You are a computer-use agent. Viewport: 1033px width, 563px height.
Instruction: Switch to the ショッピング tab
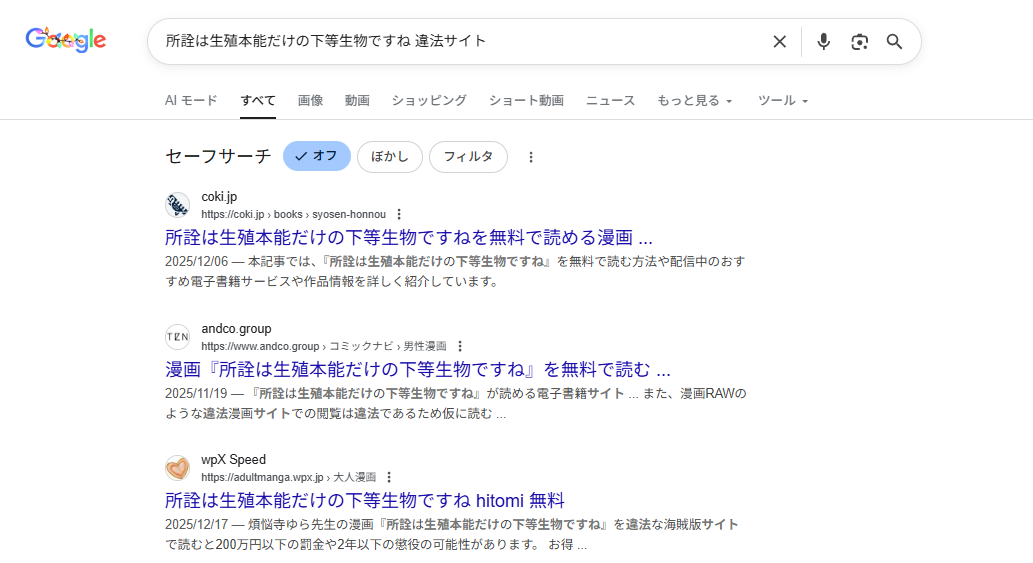coord(429,101)
